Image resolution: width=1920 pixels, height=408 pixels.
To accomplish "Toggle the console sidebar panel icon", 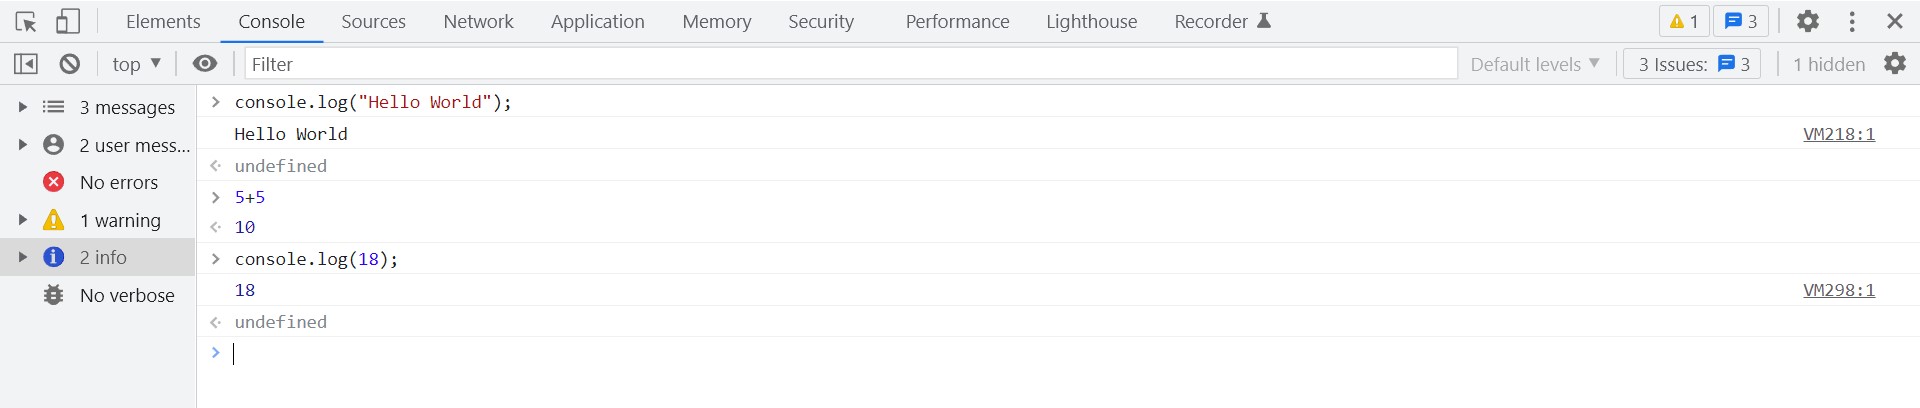I will point(26,64).
